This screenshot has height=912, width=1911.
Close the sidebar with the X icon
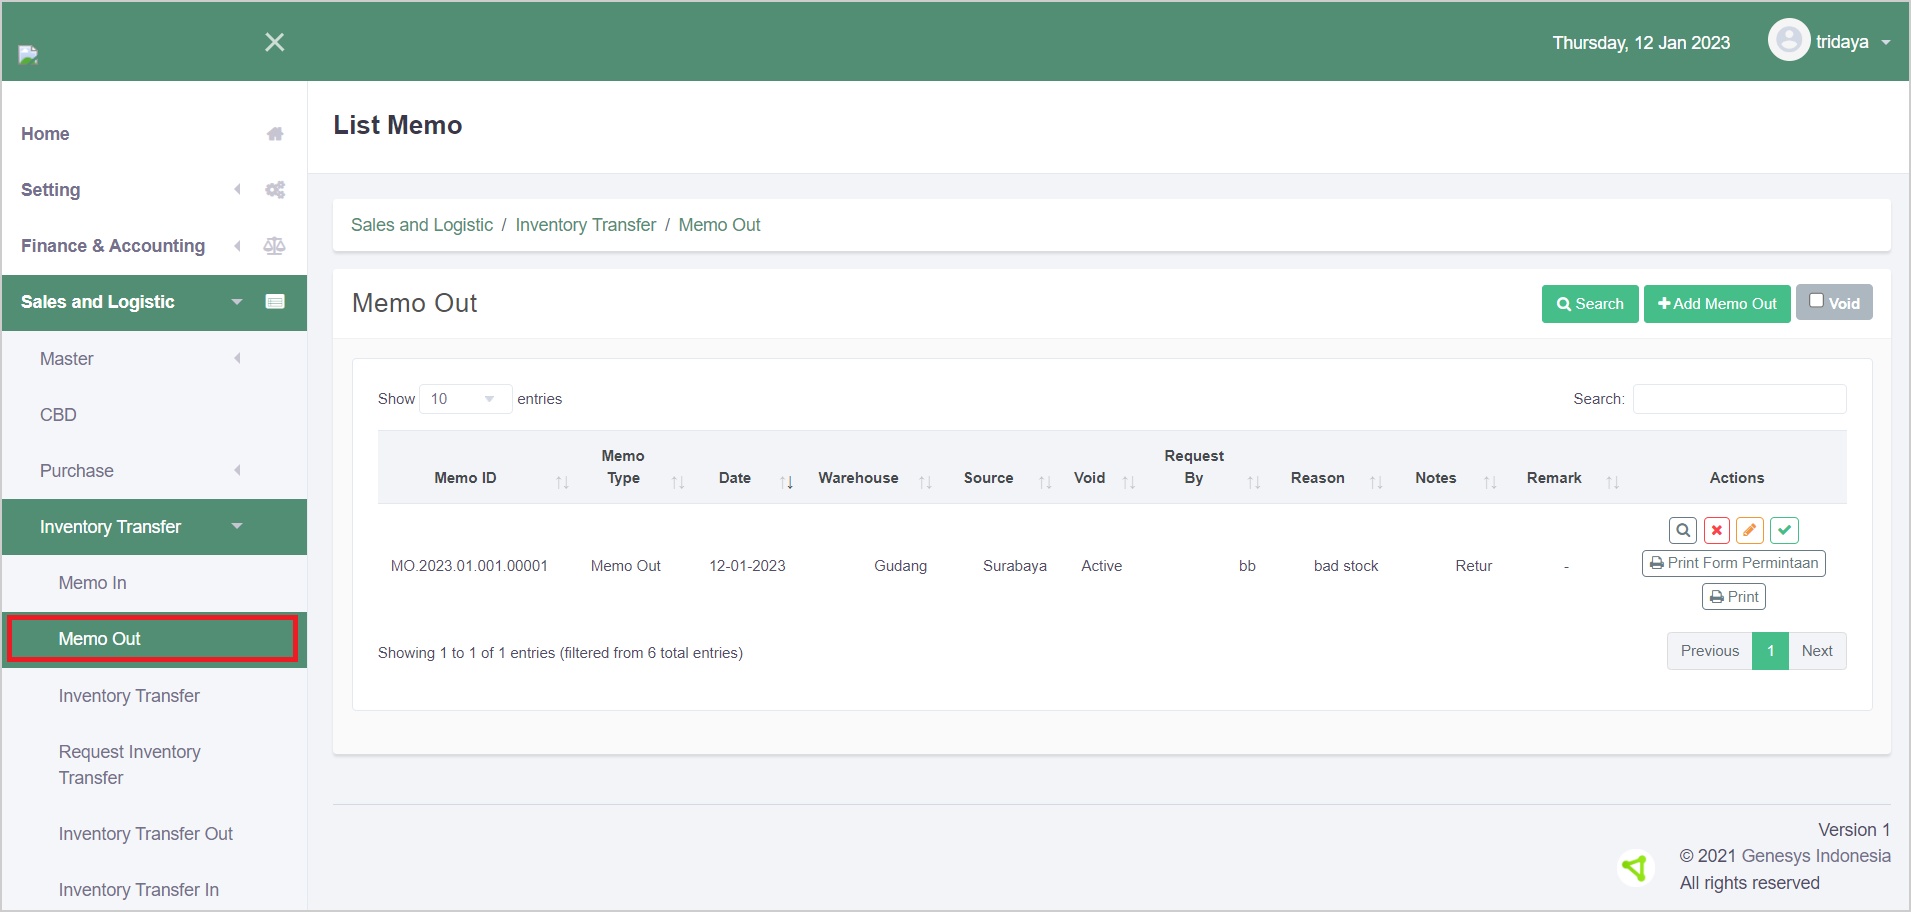coord(275,42)
